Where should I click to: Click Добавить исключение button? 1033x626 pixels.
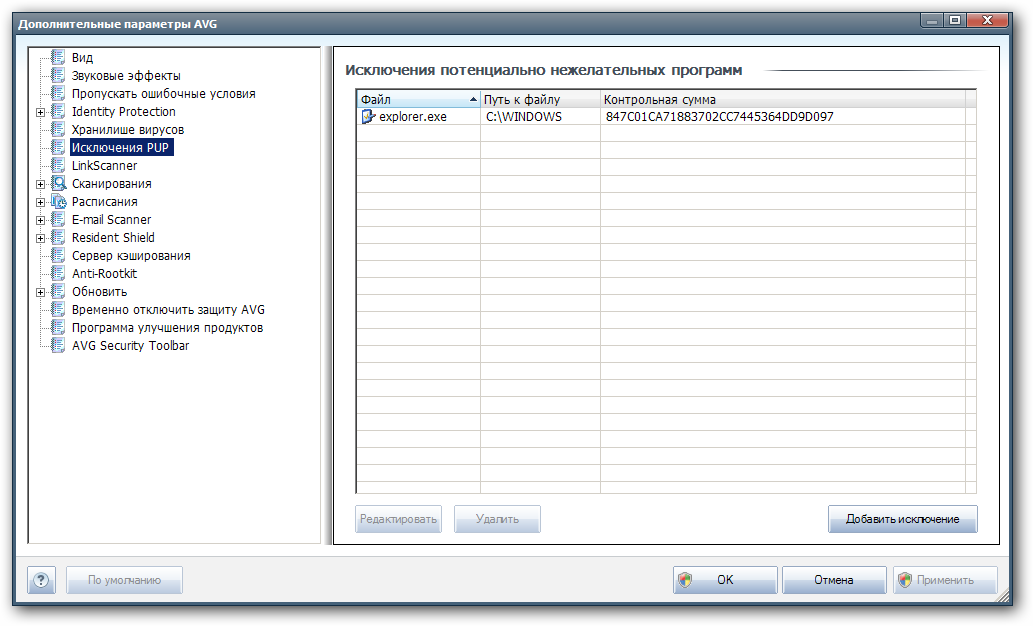903,519
